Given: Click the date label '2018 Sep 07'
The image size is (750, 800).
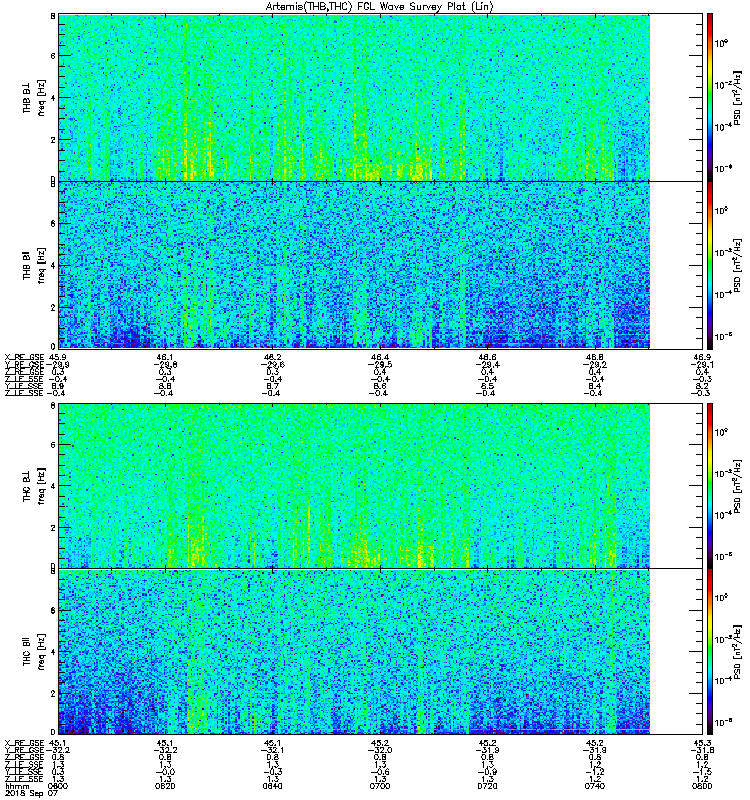Looking at the screenshot, I should tap(31, 793).
